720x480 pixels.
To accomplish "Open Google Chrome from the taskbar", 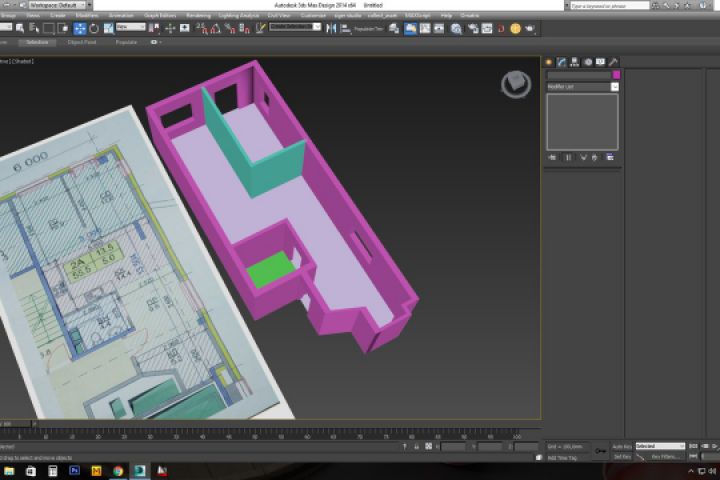I will coord(118,470).
